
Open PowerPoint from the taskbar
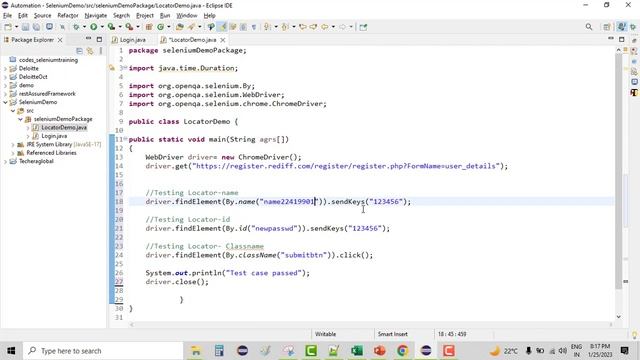(380, 351)
